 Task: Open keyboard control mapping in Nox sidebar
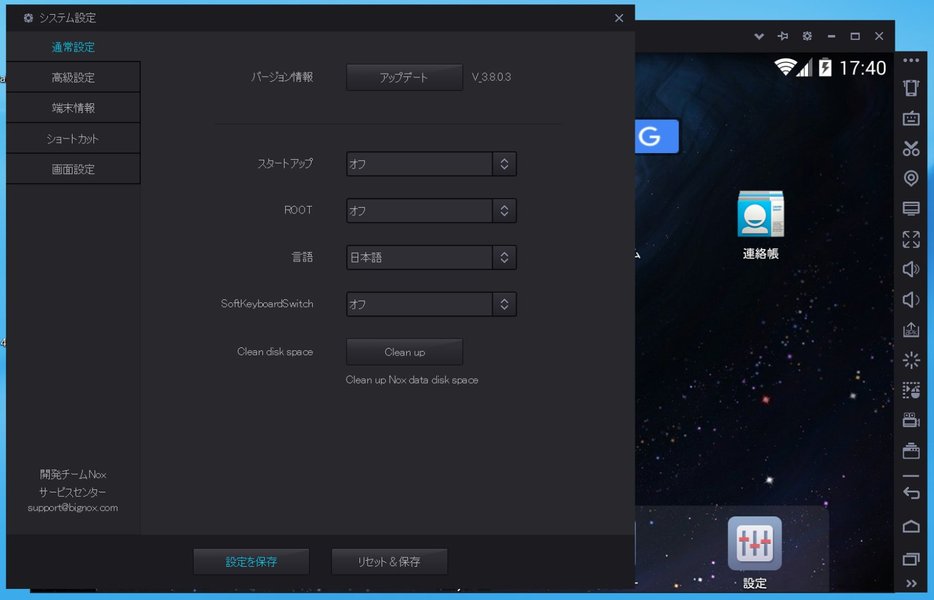[911, 118]
